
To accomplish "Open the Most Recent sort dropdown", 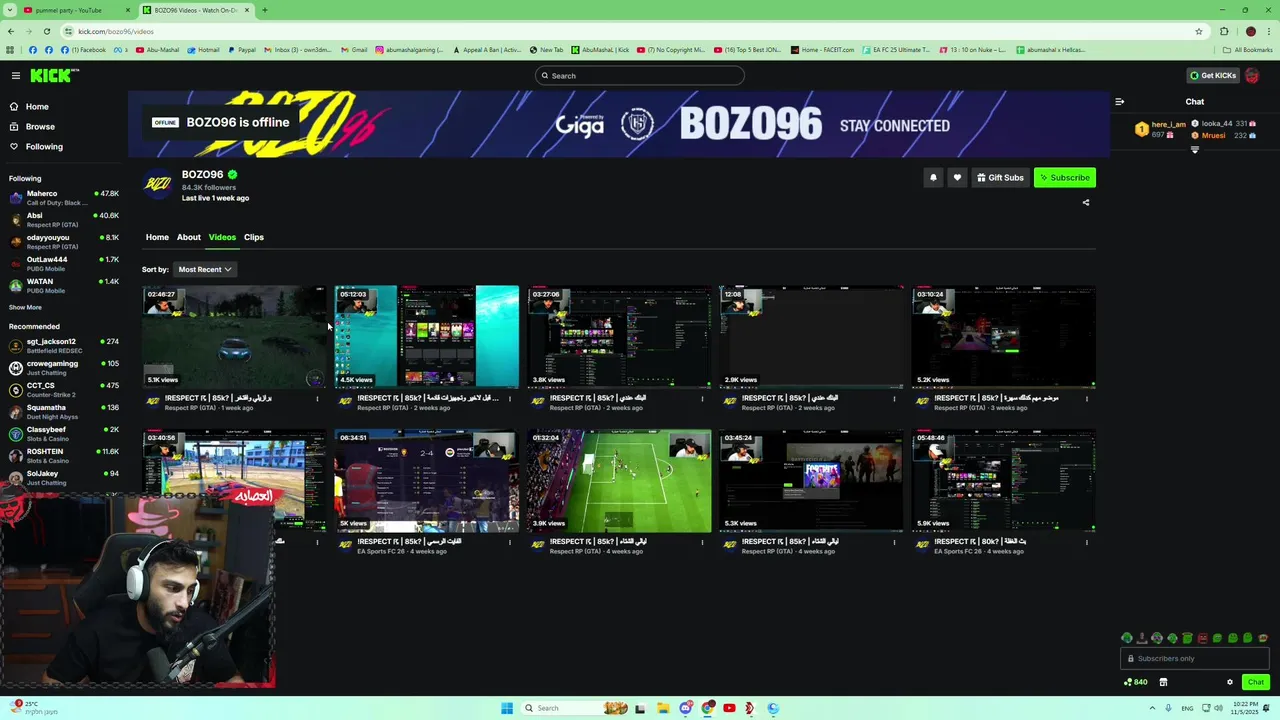I will (x=204, y=269).
